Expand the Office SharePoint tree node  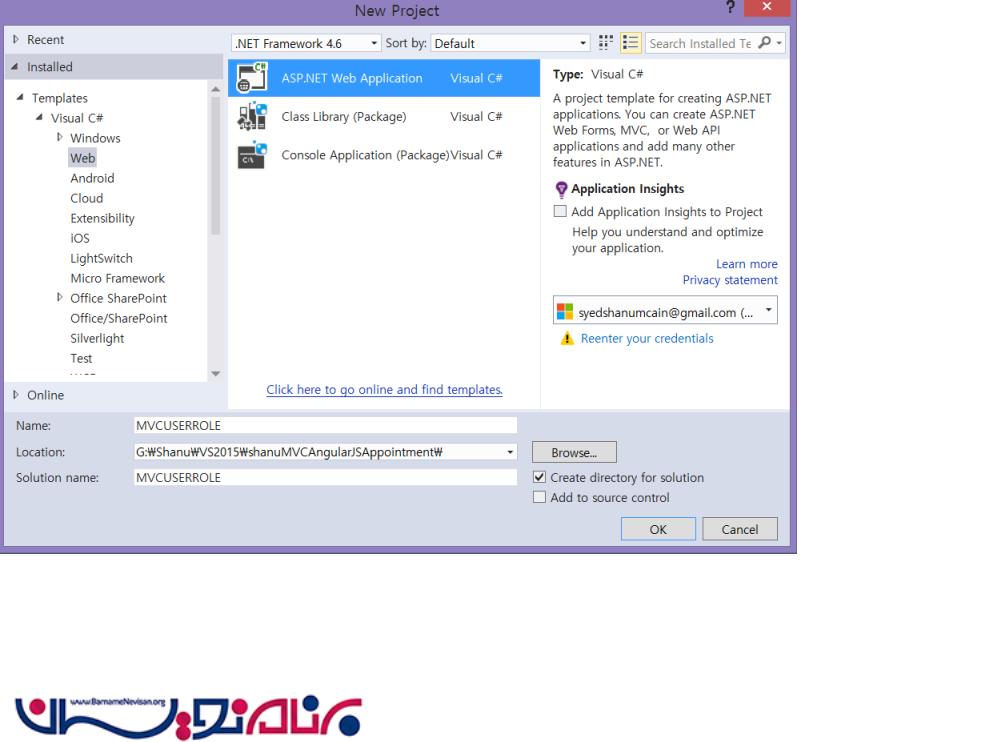(60, 298)
